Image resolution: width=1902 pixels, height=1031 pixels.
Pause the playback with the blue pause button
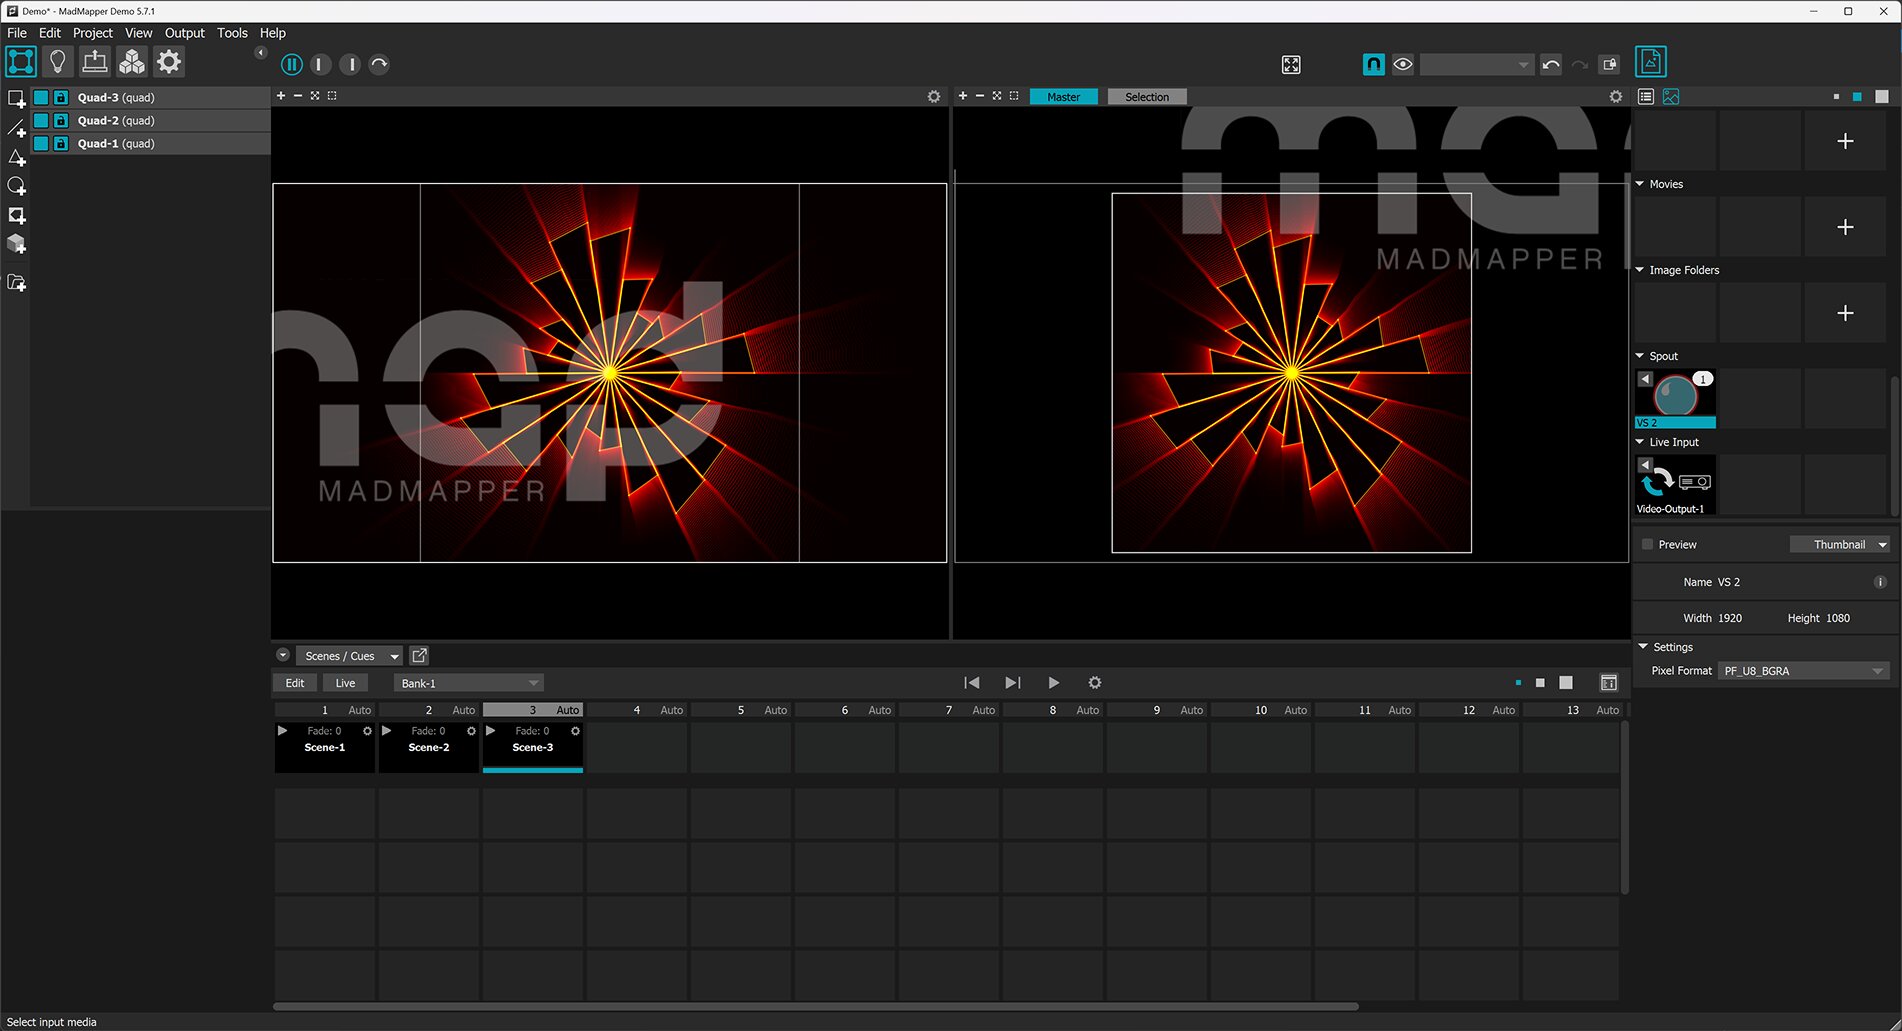(x=292, y=65)
